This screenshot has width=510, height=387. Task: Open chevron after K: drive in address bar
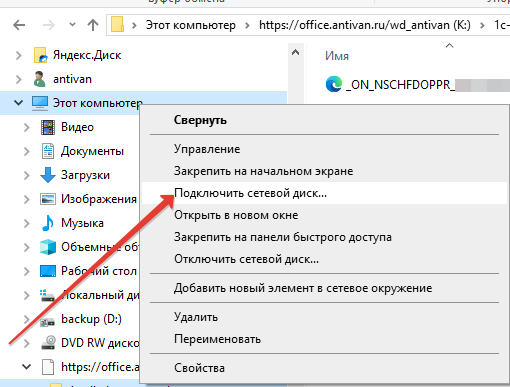pos(482,25)
